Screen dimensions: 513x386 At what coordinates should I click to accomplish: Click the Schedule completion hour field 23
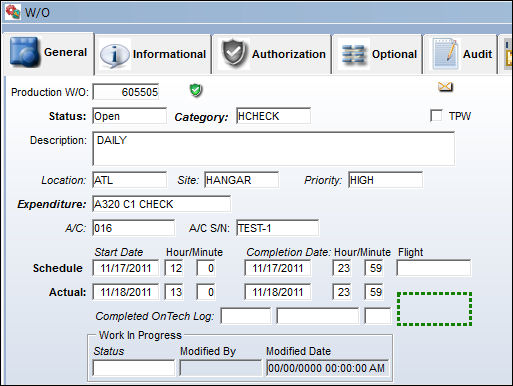[x=342, y=268]
